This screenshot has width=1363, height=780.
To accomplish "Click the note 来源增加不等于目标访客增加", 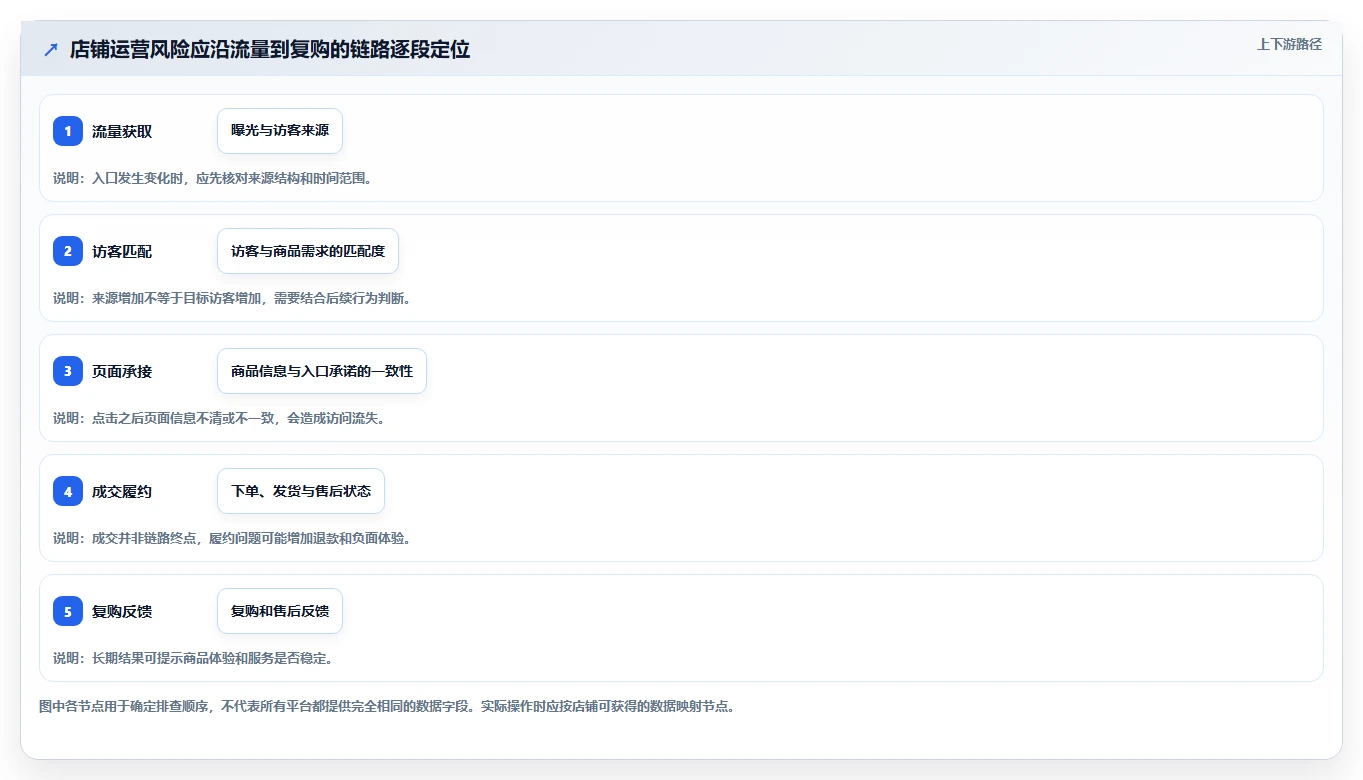I will point(178,298).
